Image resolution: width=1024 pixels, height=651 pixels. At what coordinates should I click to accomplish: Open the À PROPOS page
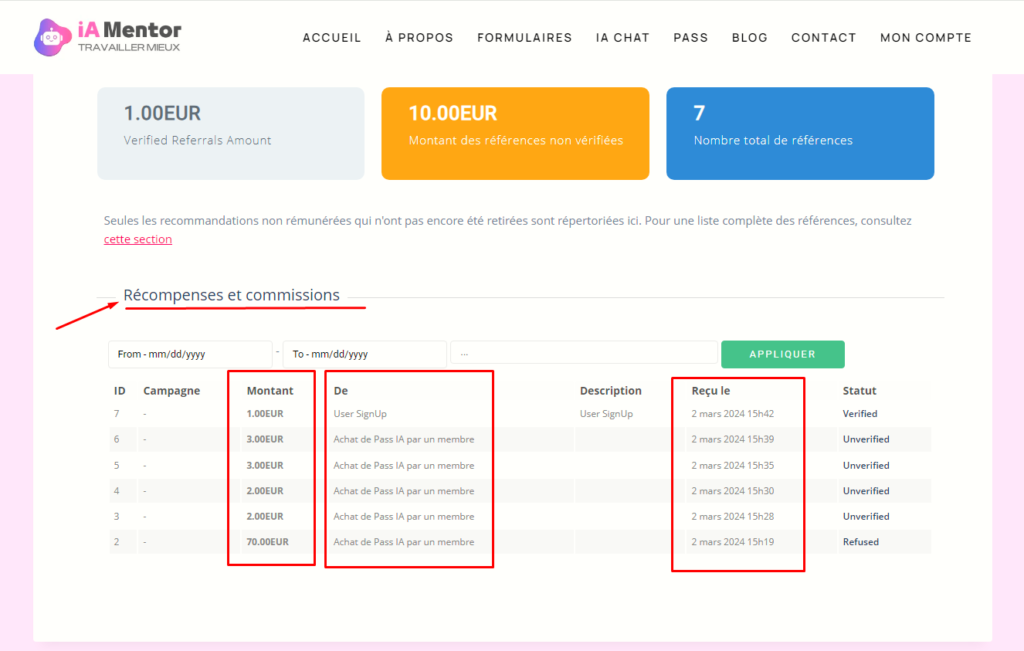[419, 38]
